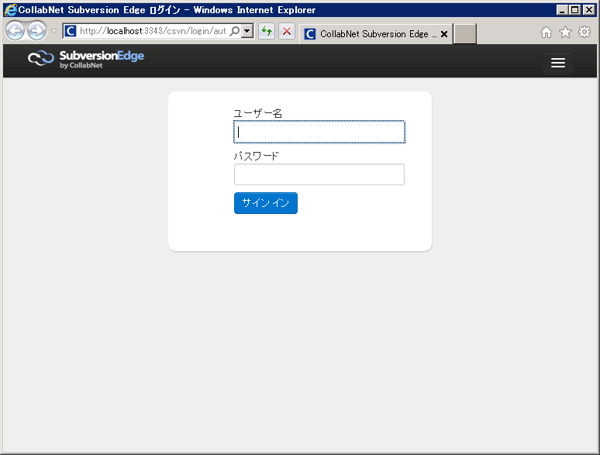Expand the address bar autocomplete dropdown
Image resolution: width=600 pixels, height=455 pixels.
pyautogui.click(x=248, y=31)
